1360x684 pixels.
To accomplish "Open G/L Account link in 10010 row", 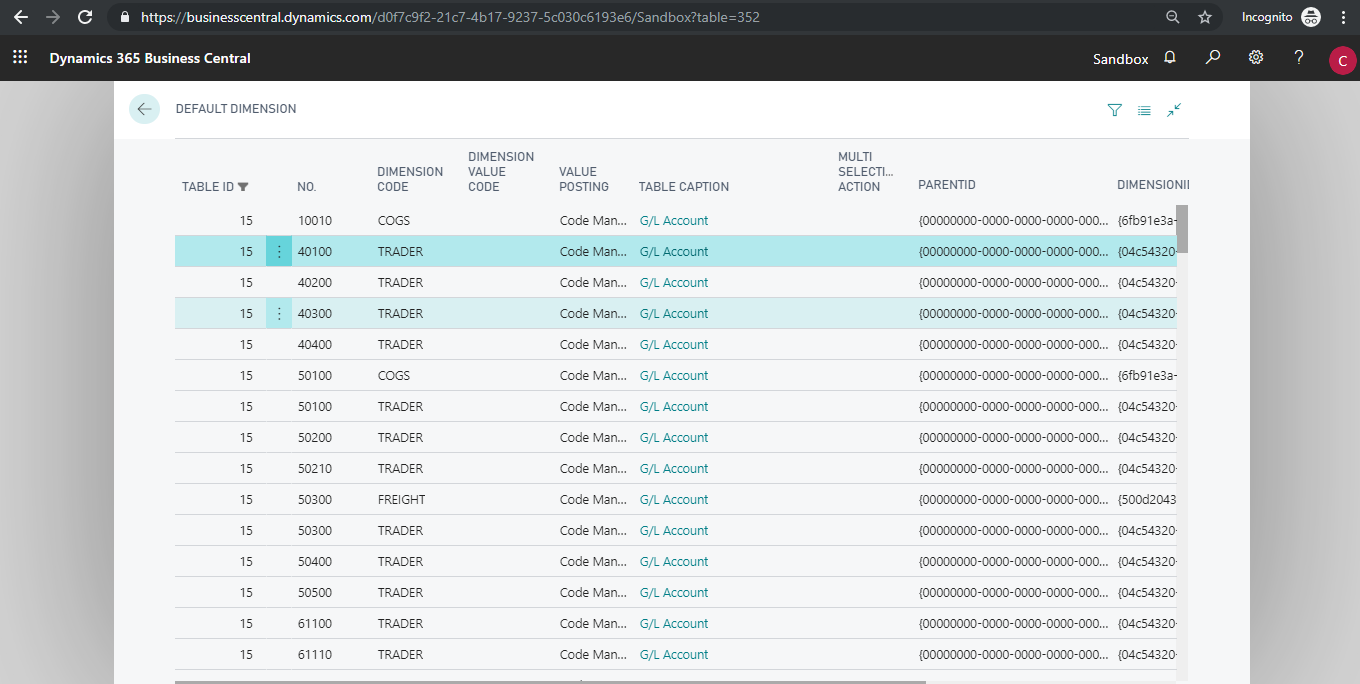I will 673,221.
